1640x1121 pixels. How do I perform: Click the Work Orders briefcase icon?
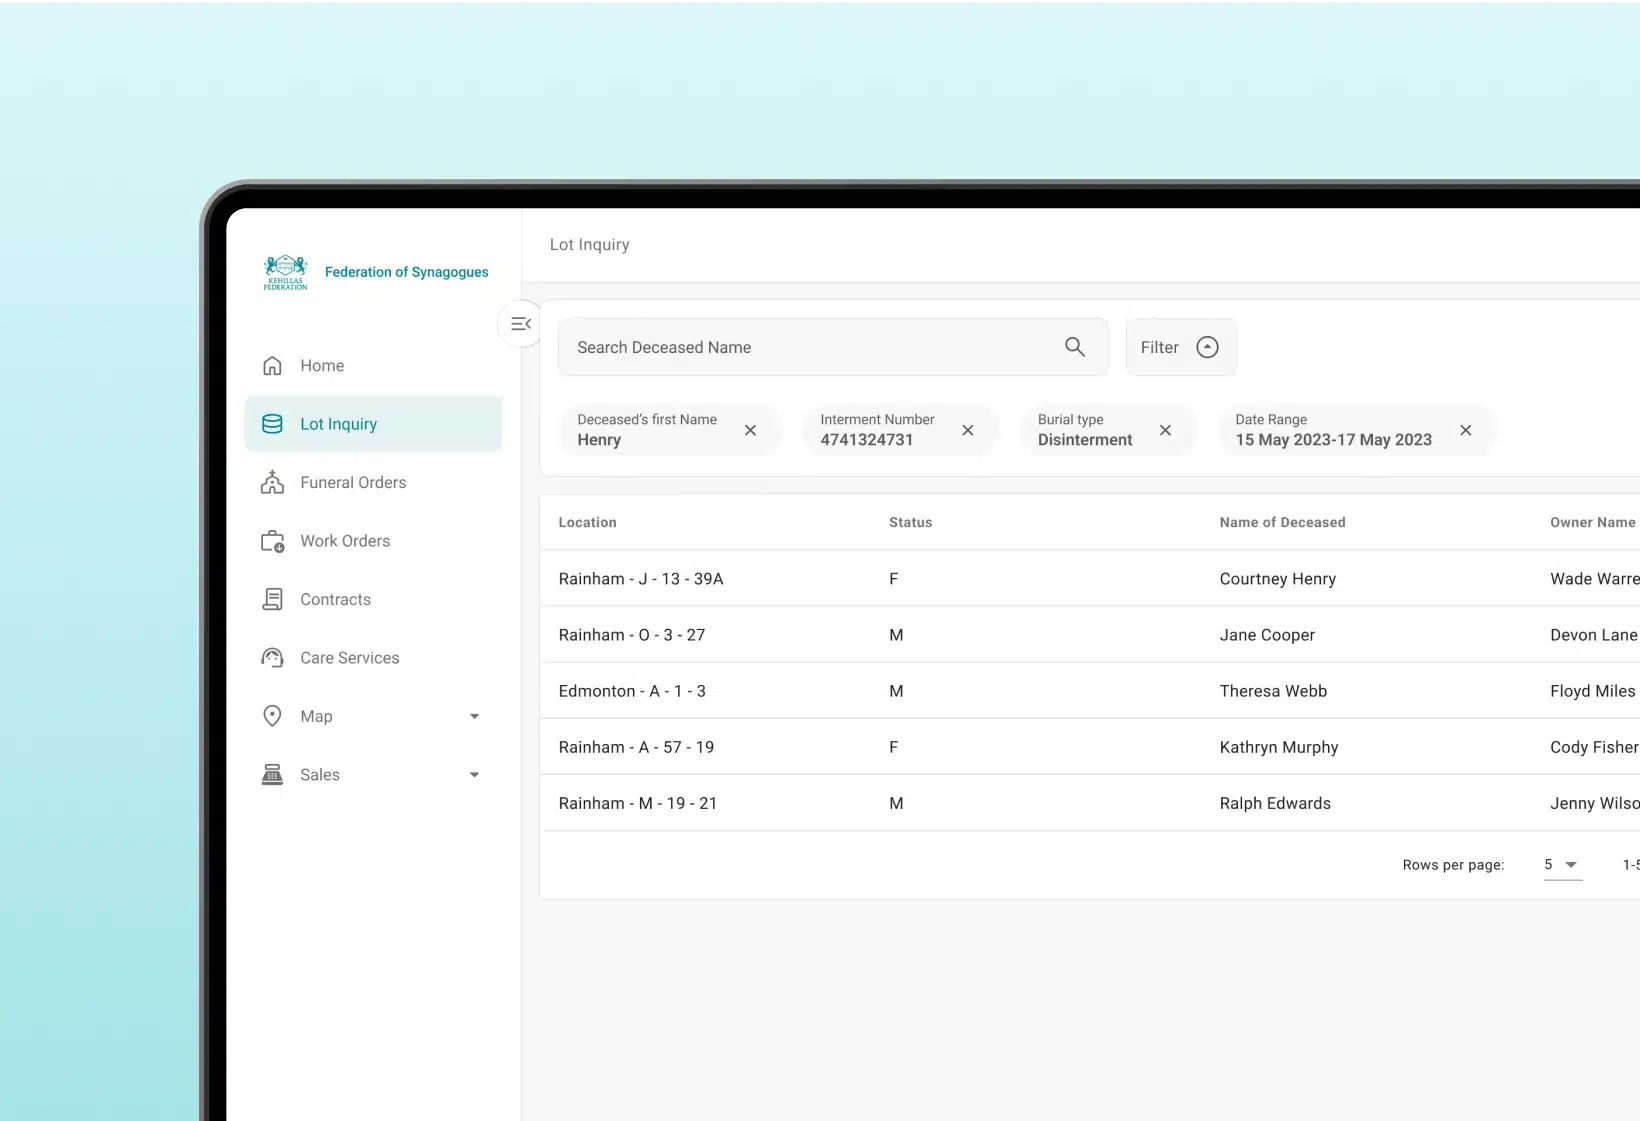[272, 541]
